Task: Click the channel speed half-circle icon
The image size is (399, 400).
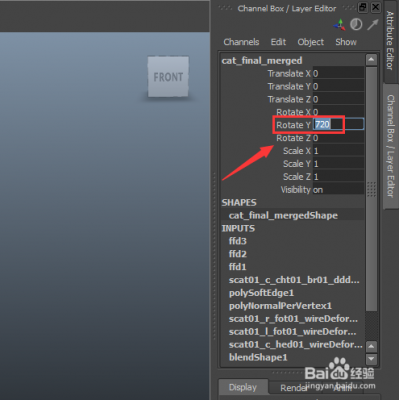Action: [356, 24]
